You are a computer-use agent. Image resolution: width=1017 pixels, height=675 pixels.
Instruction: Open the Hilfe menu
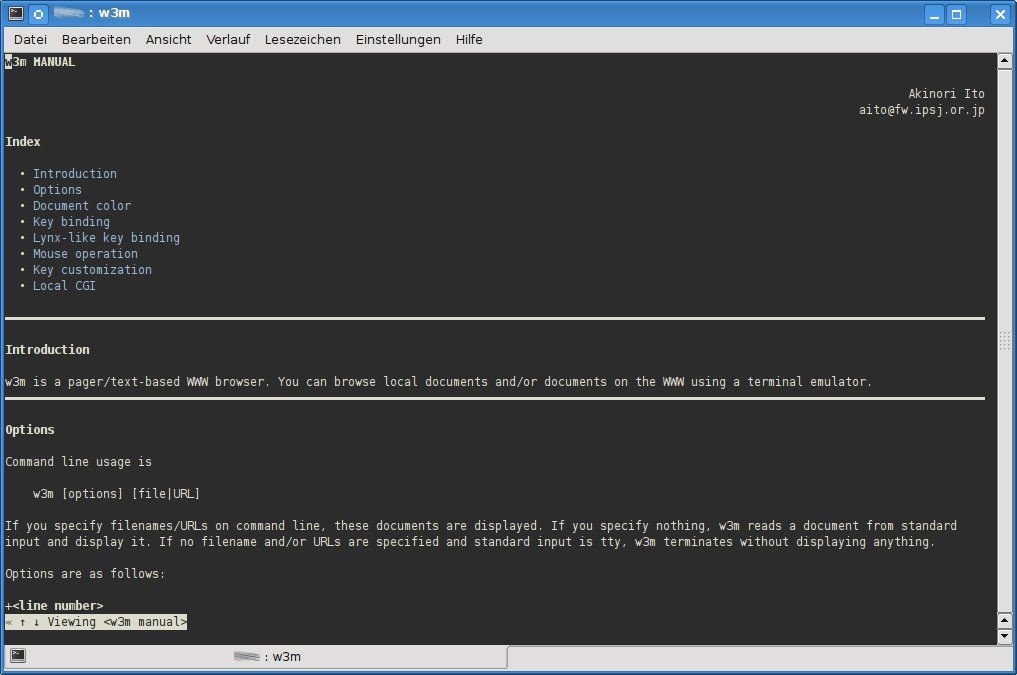pyautogui.click(x=469, y=40)
